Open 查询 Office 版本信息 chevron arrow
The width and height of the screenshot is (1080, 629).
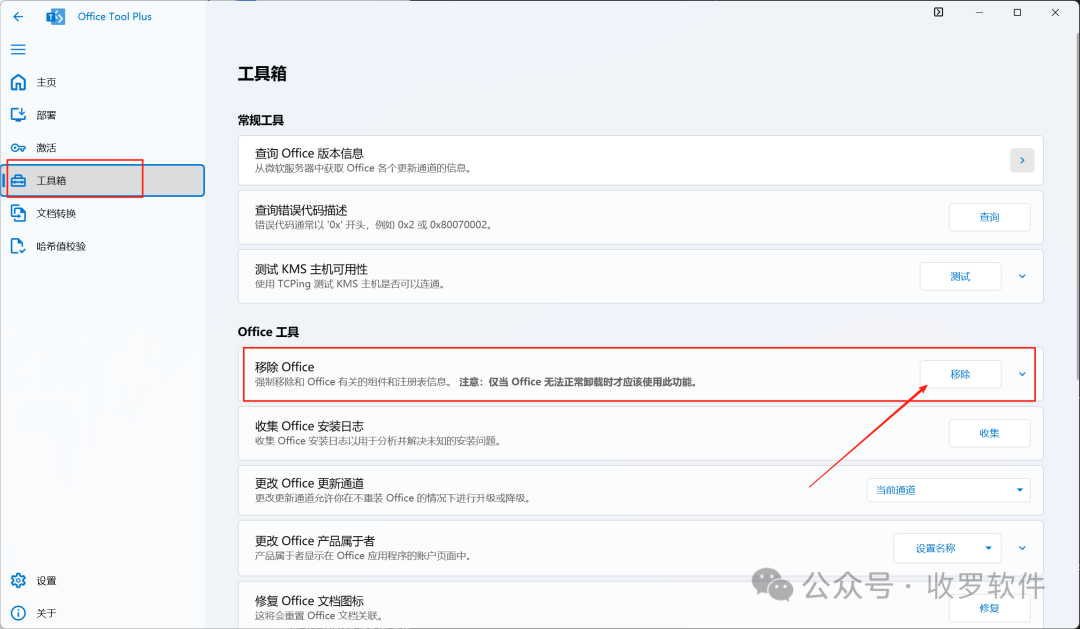tap(1022, 161)
